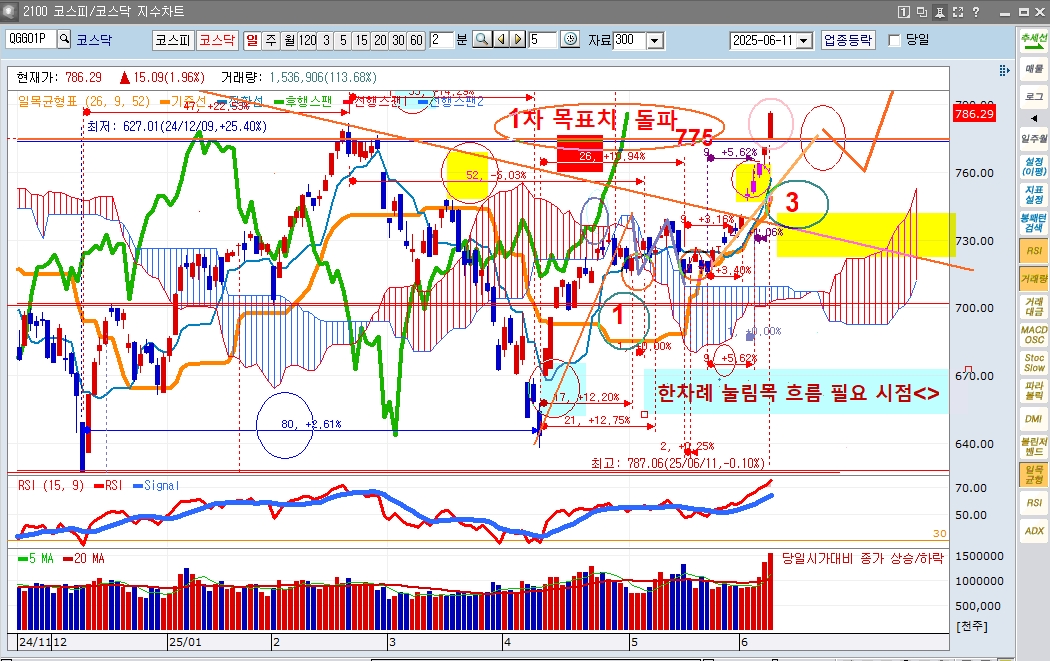Select the 60 period button
Viewport: 1050px width, 661px height.
coord(417,40)
